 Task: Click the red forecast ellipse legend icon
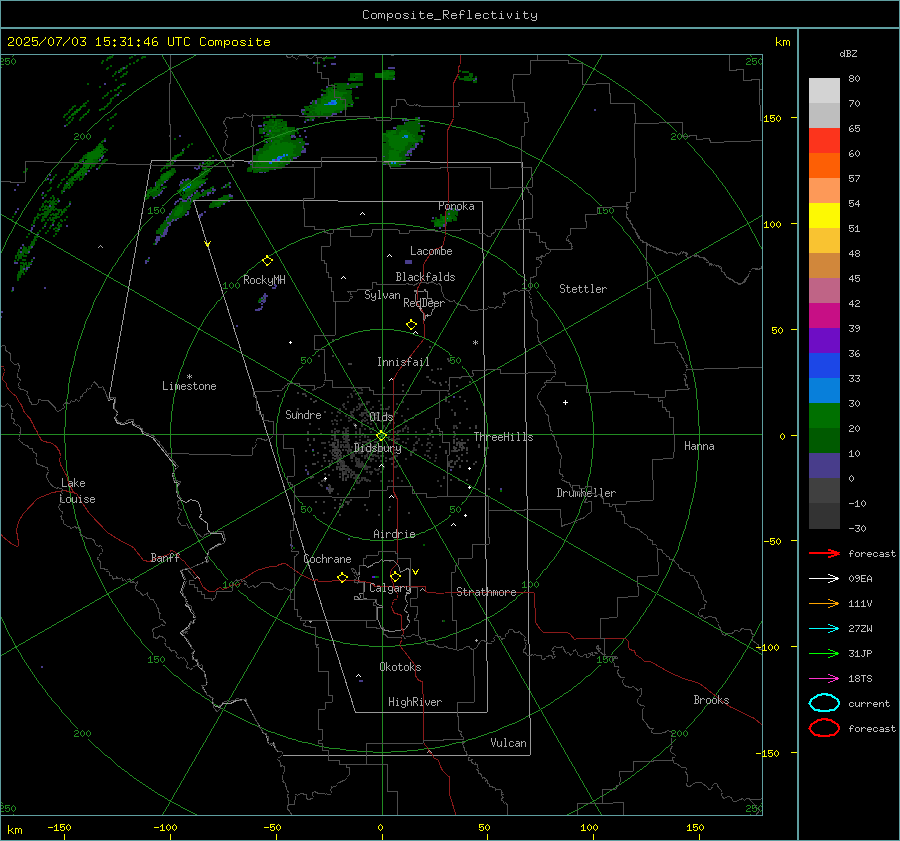click(x=824, y=728)
